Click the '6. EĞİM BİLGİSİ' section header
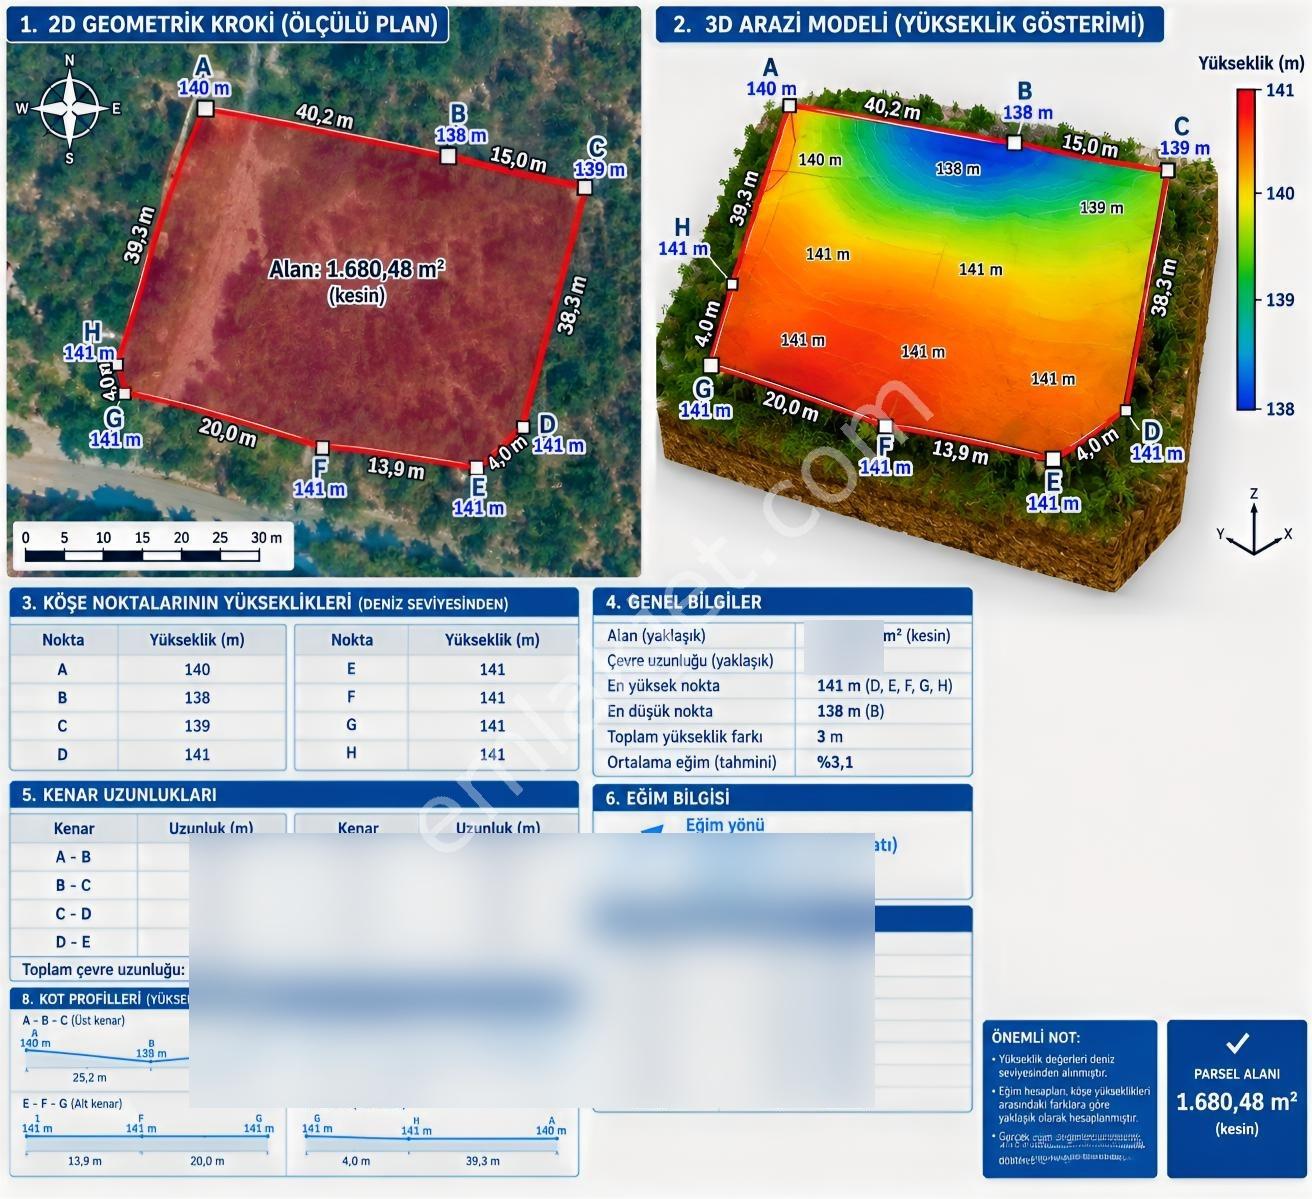 pyautogui.click(x=782, y=798)
